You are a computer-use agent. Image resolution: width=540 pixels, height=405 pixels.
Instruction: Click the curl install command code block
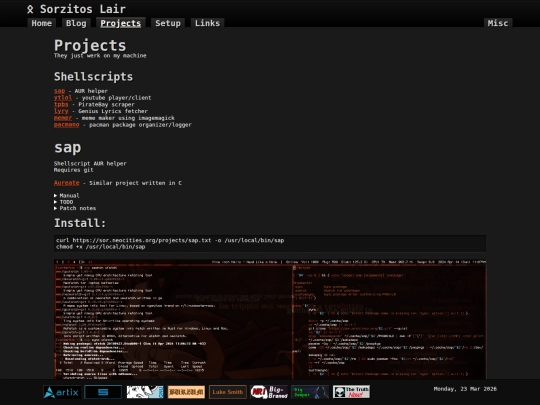point(270,243)
